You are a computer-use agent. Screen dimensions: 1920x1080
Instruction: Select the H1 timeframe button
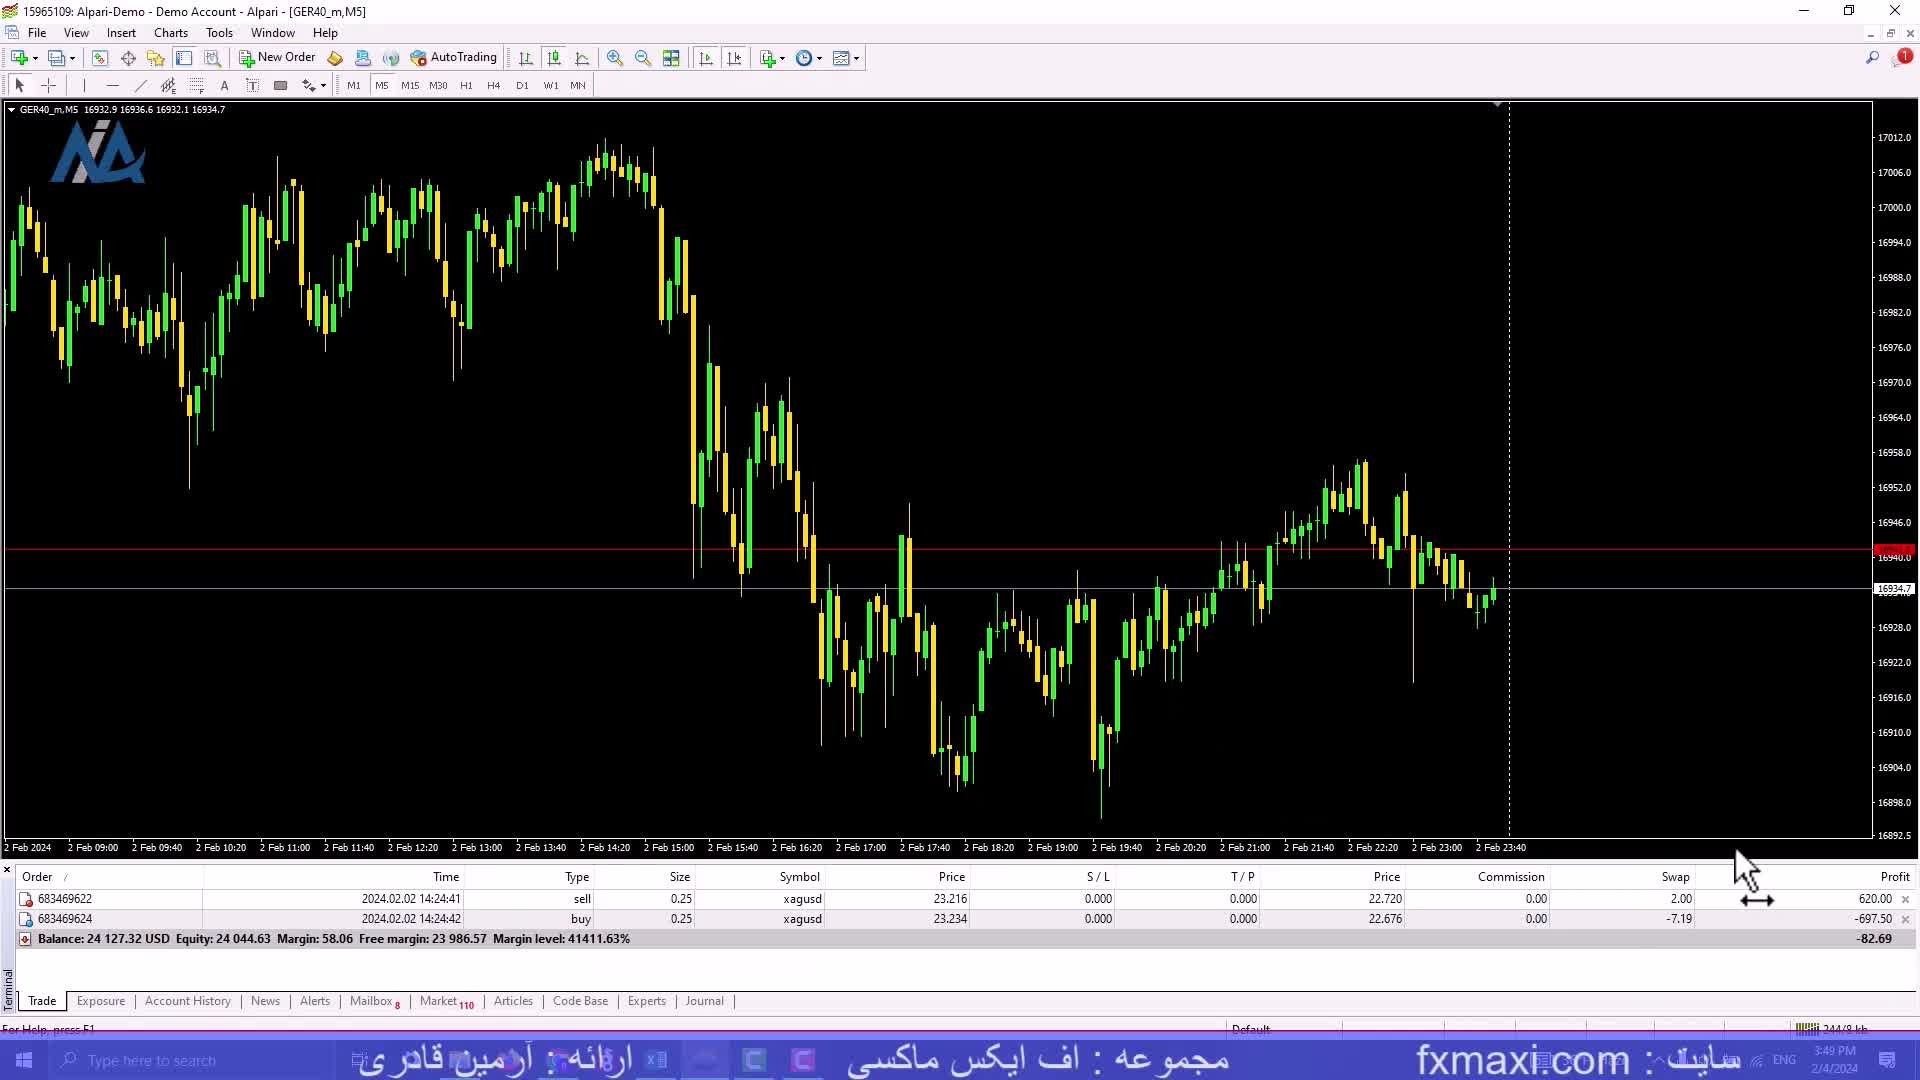coord(466,86)
